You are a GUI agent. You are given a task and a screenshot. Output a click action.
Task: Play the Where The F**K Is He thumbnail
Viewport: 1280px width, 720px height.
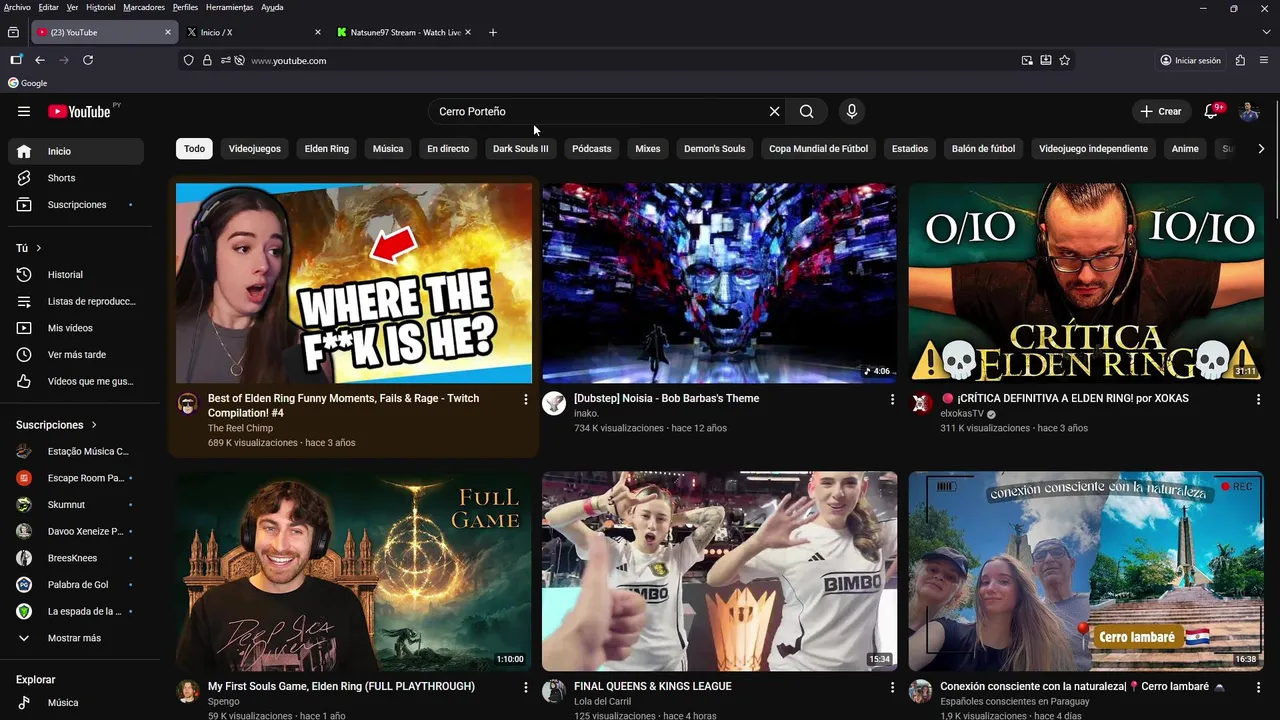[354, 283]
